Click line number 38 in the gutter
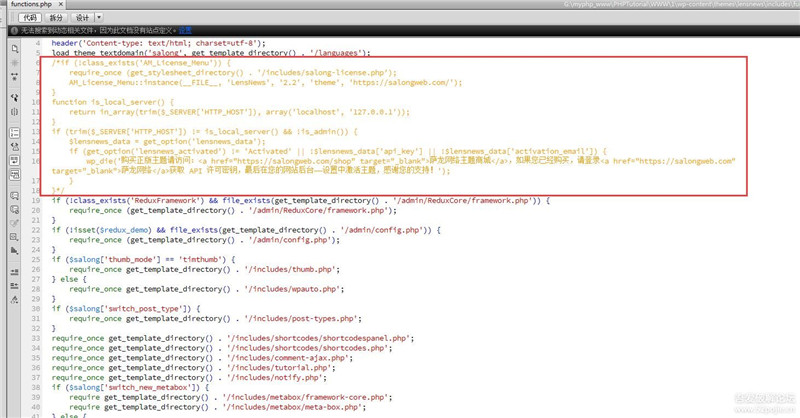800x418 pixels. [36, 387]
